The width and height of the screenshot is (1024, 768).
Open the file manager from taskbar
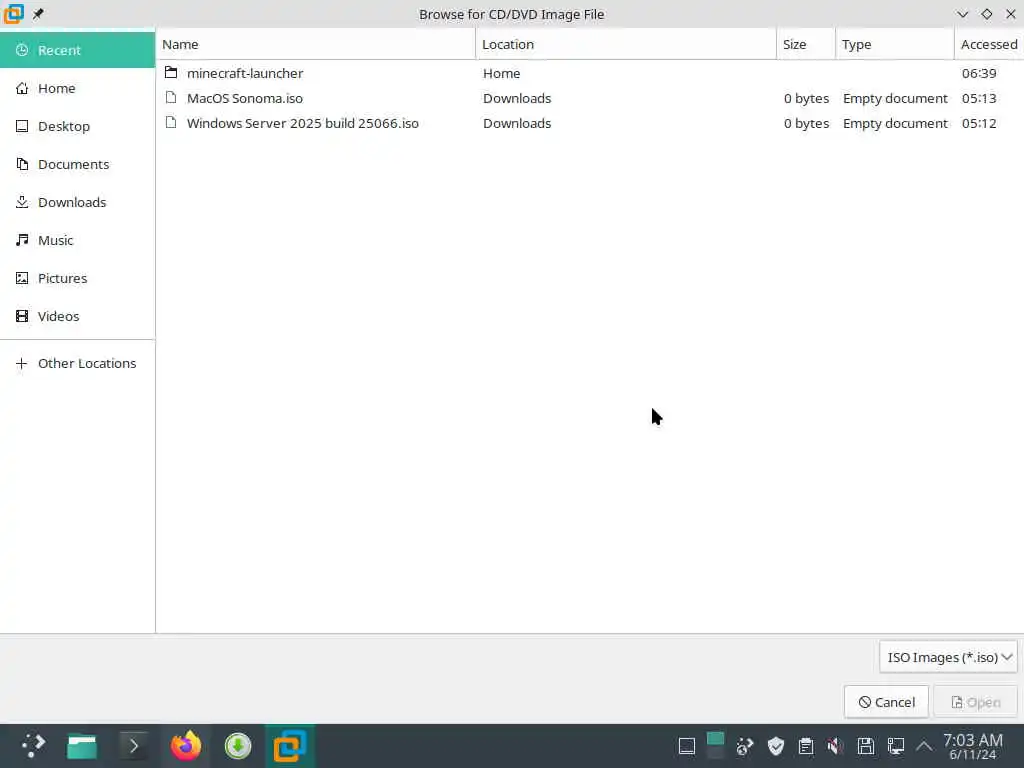click(82, 746)
